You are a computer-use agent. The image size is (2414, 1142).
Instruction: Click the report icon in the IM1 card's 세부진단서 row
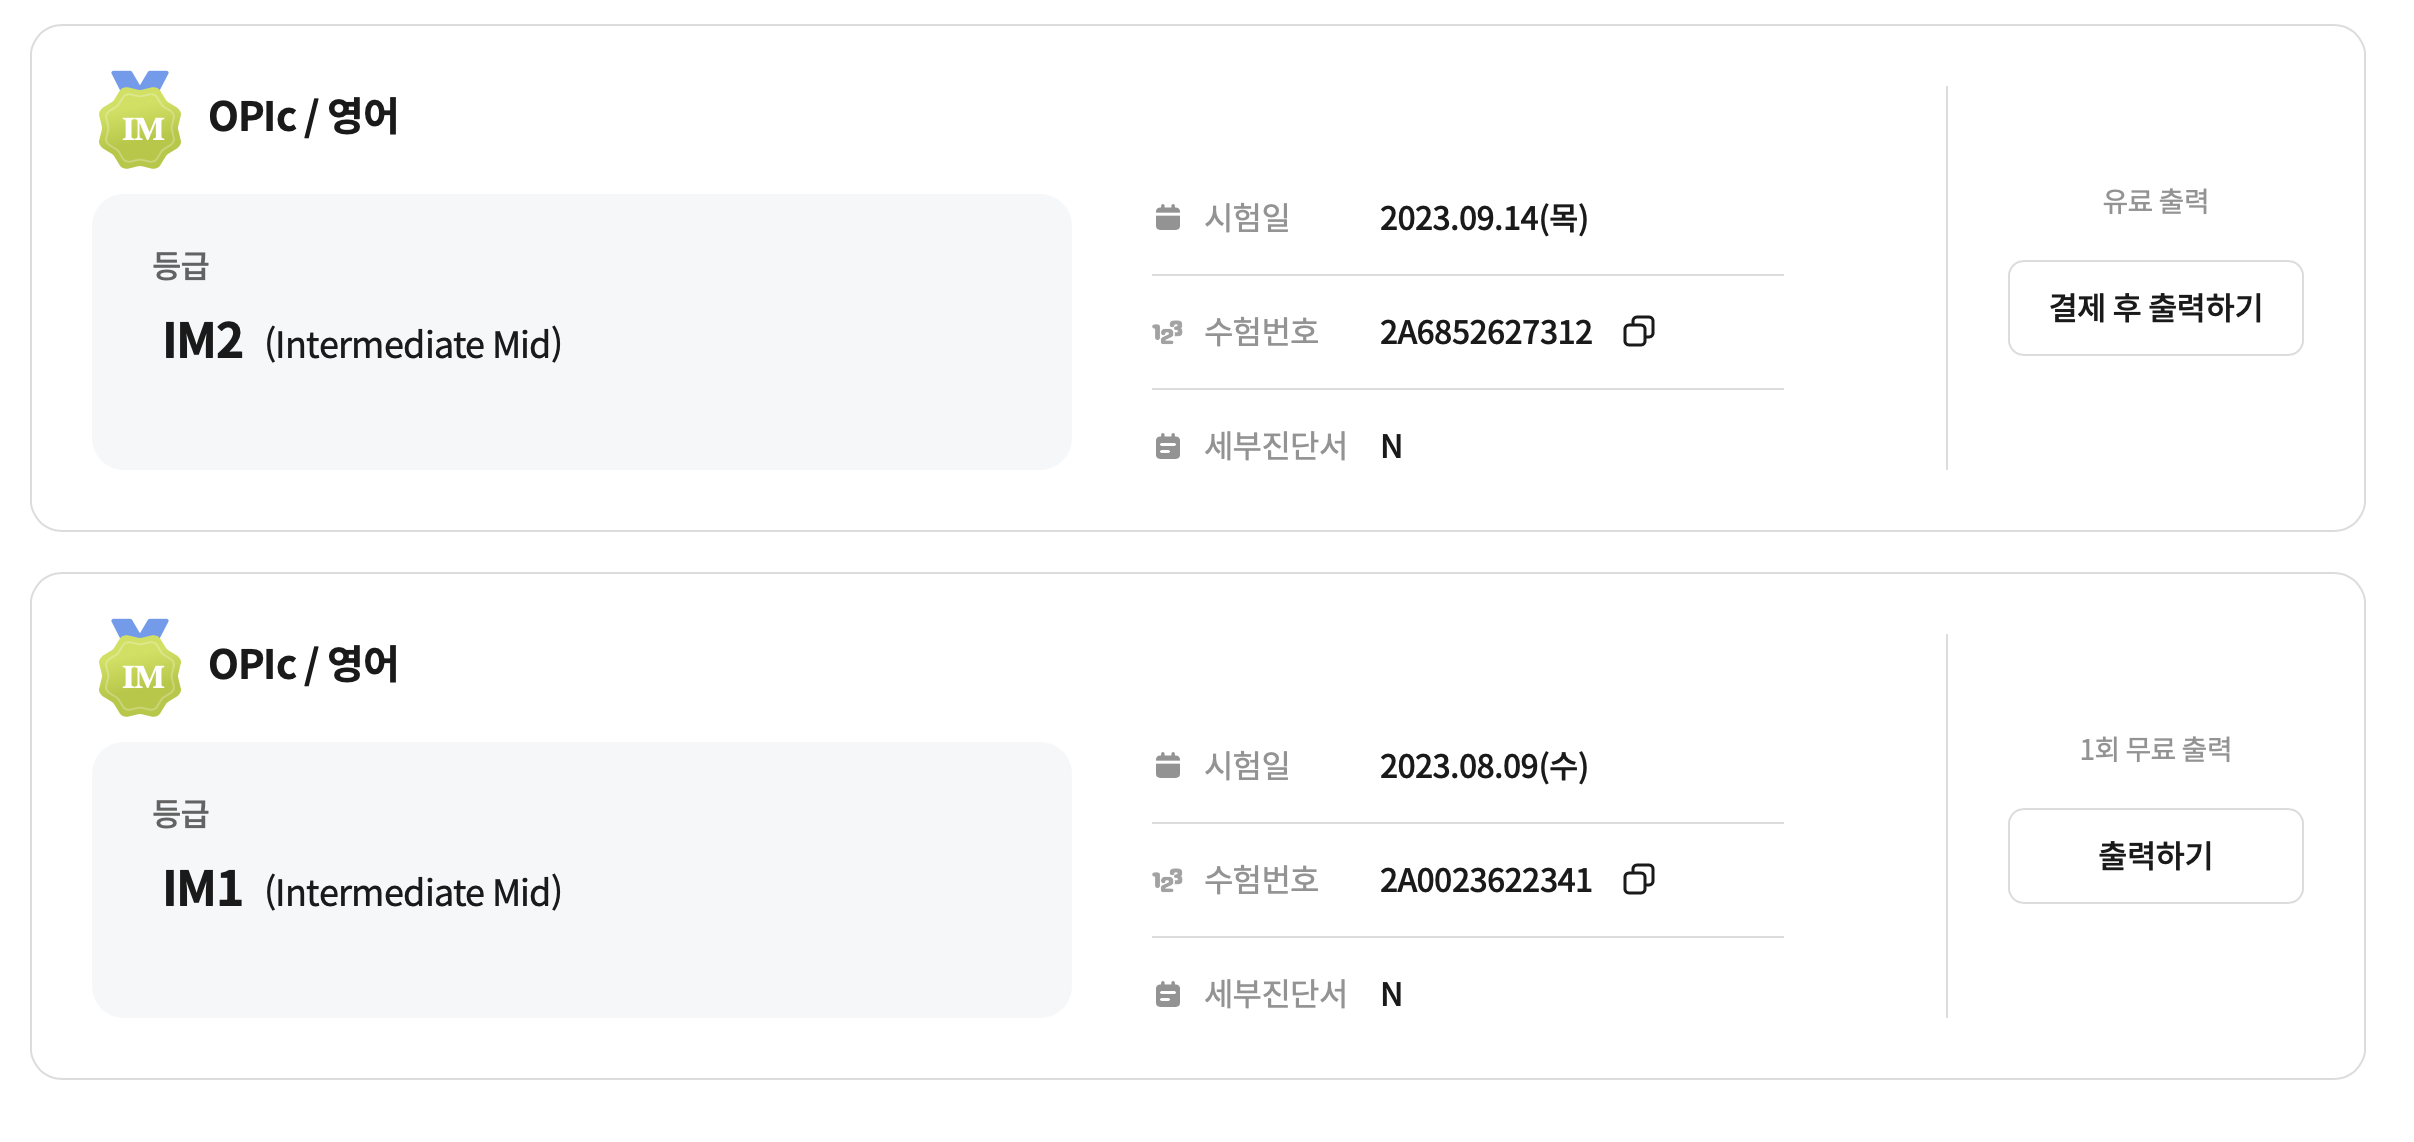tap(1167, 994)
